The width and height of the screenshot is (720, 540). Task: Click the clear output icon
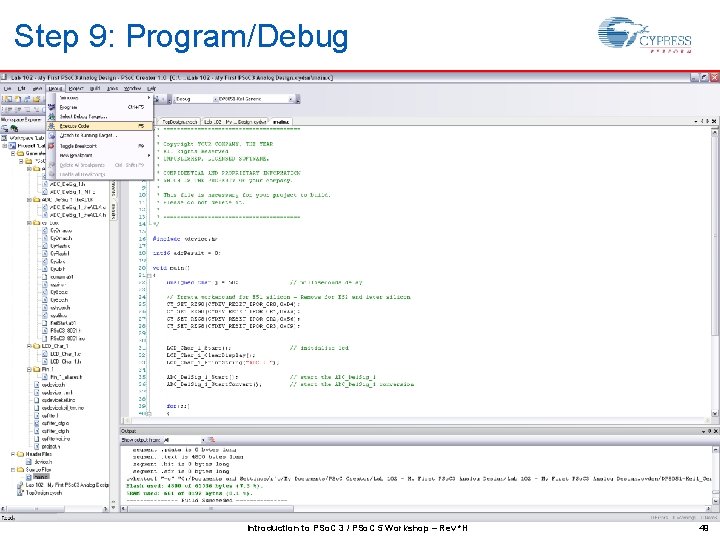tap(212, 440)
